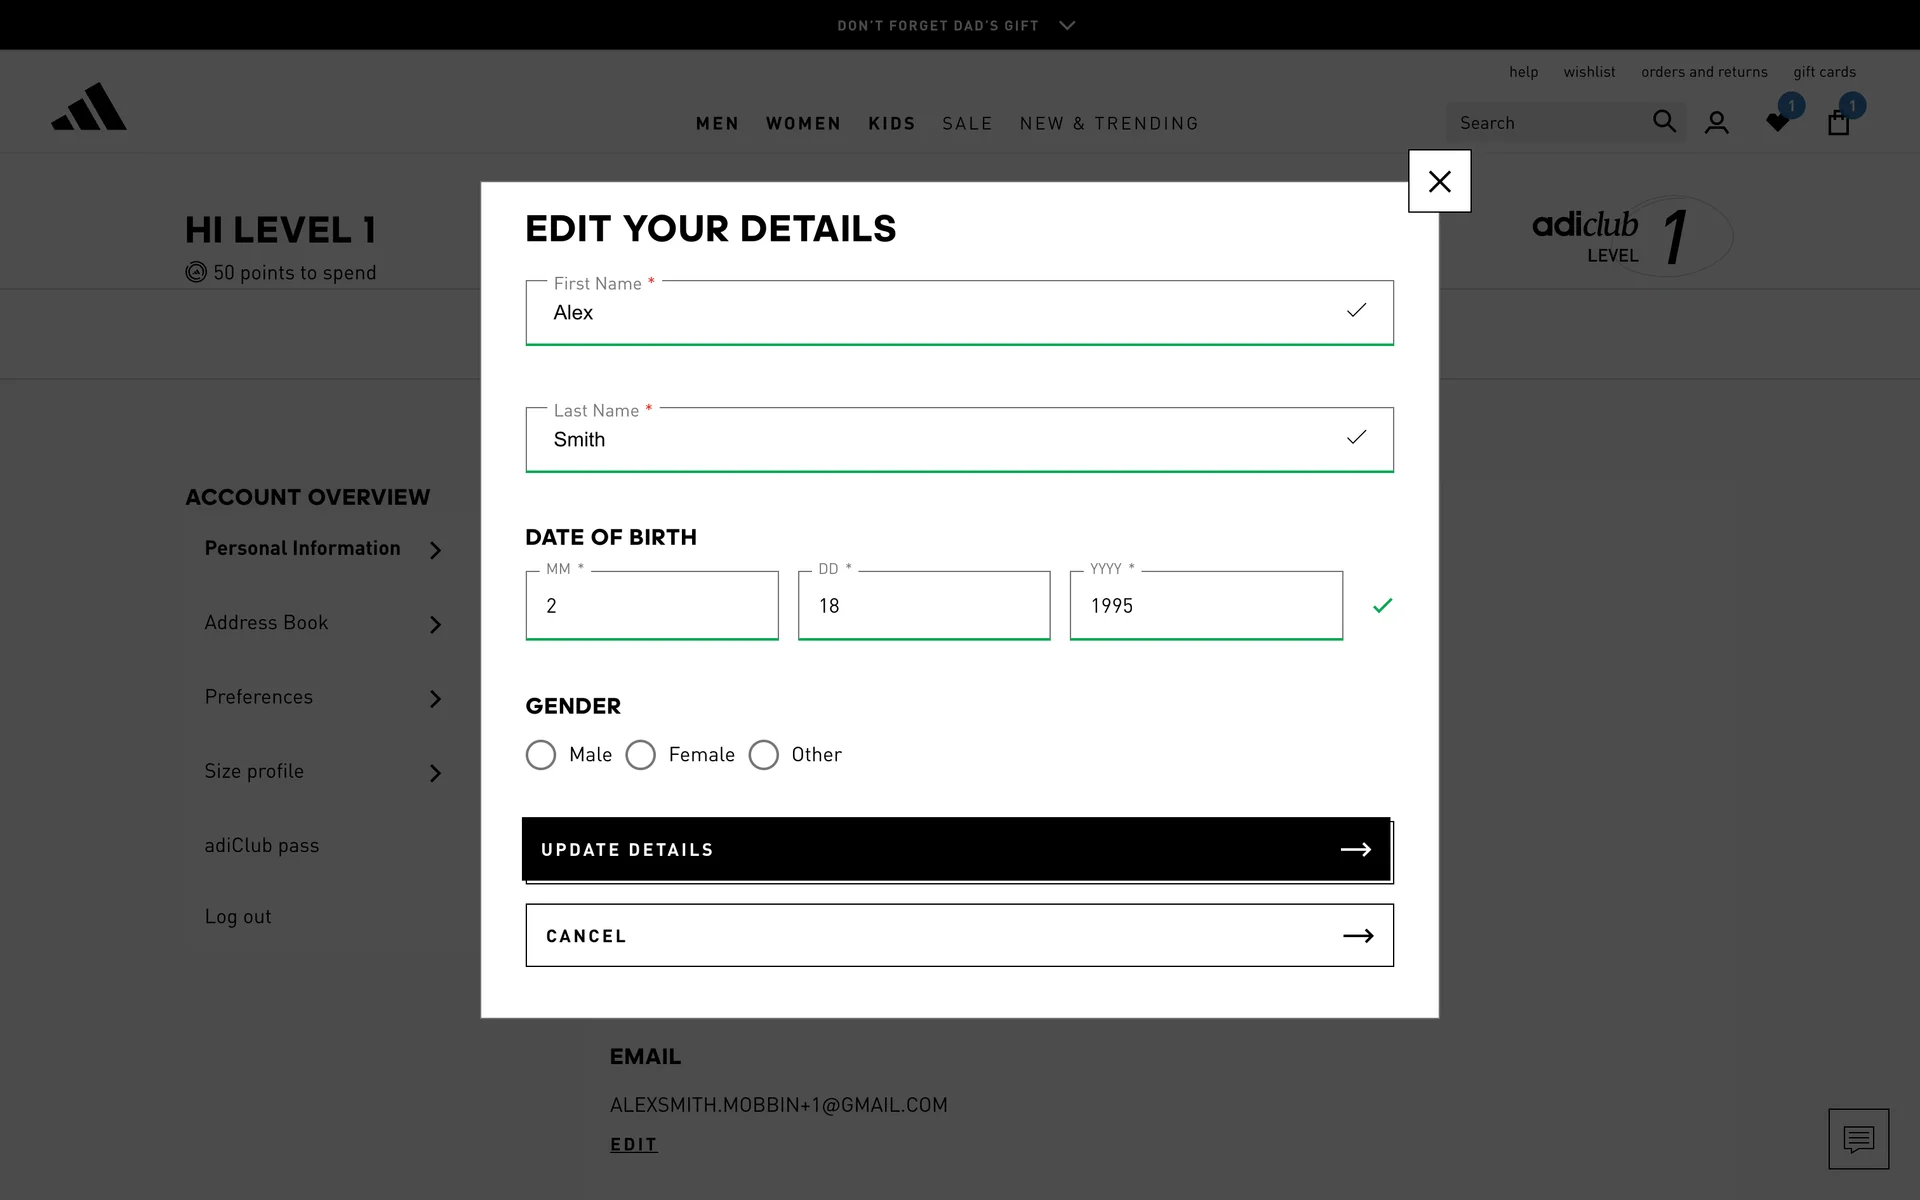Click the search magnifier icon
This screenshot has width=1920, height=1200.
click(x=1664, y=122)
